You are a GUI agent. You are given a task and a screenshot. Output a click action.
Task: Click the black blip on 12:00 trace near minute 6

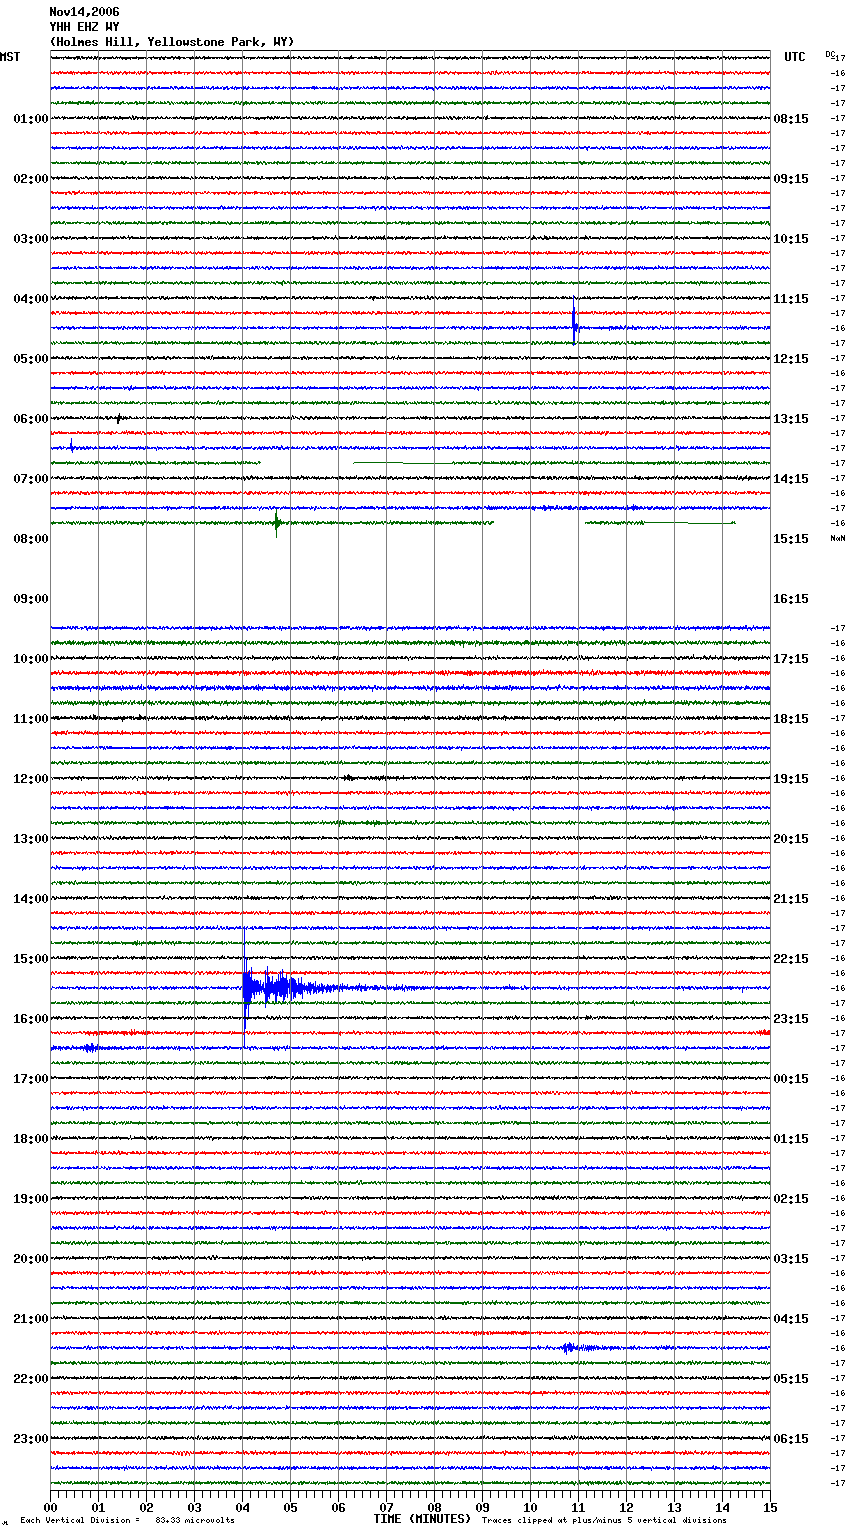(348, 777)
